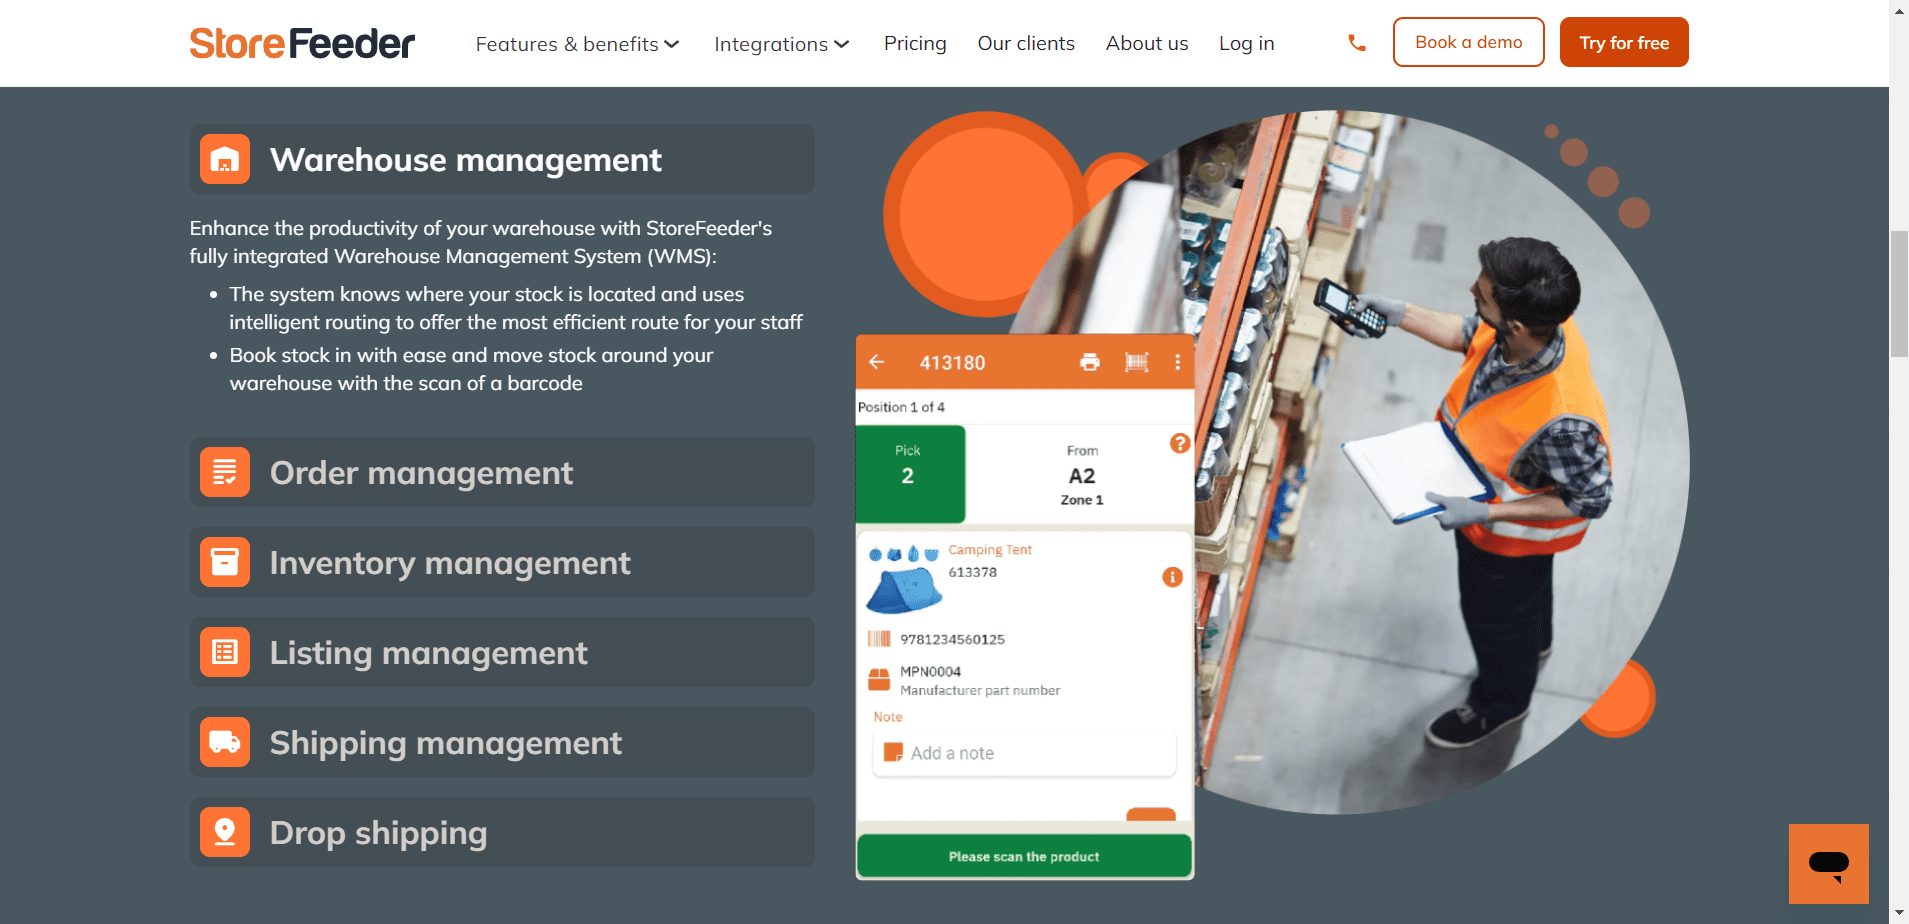Expand the Features & benefits dropdown

pos(578,44)
